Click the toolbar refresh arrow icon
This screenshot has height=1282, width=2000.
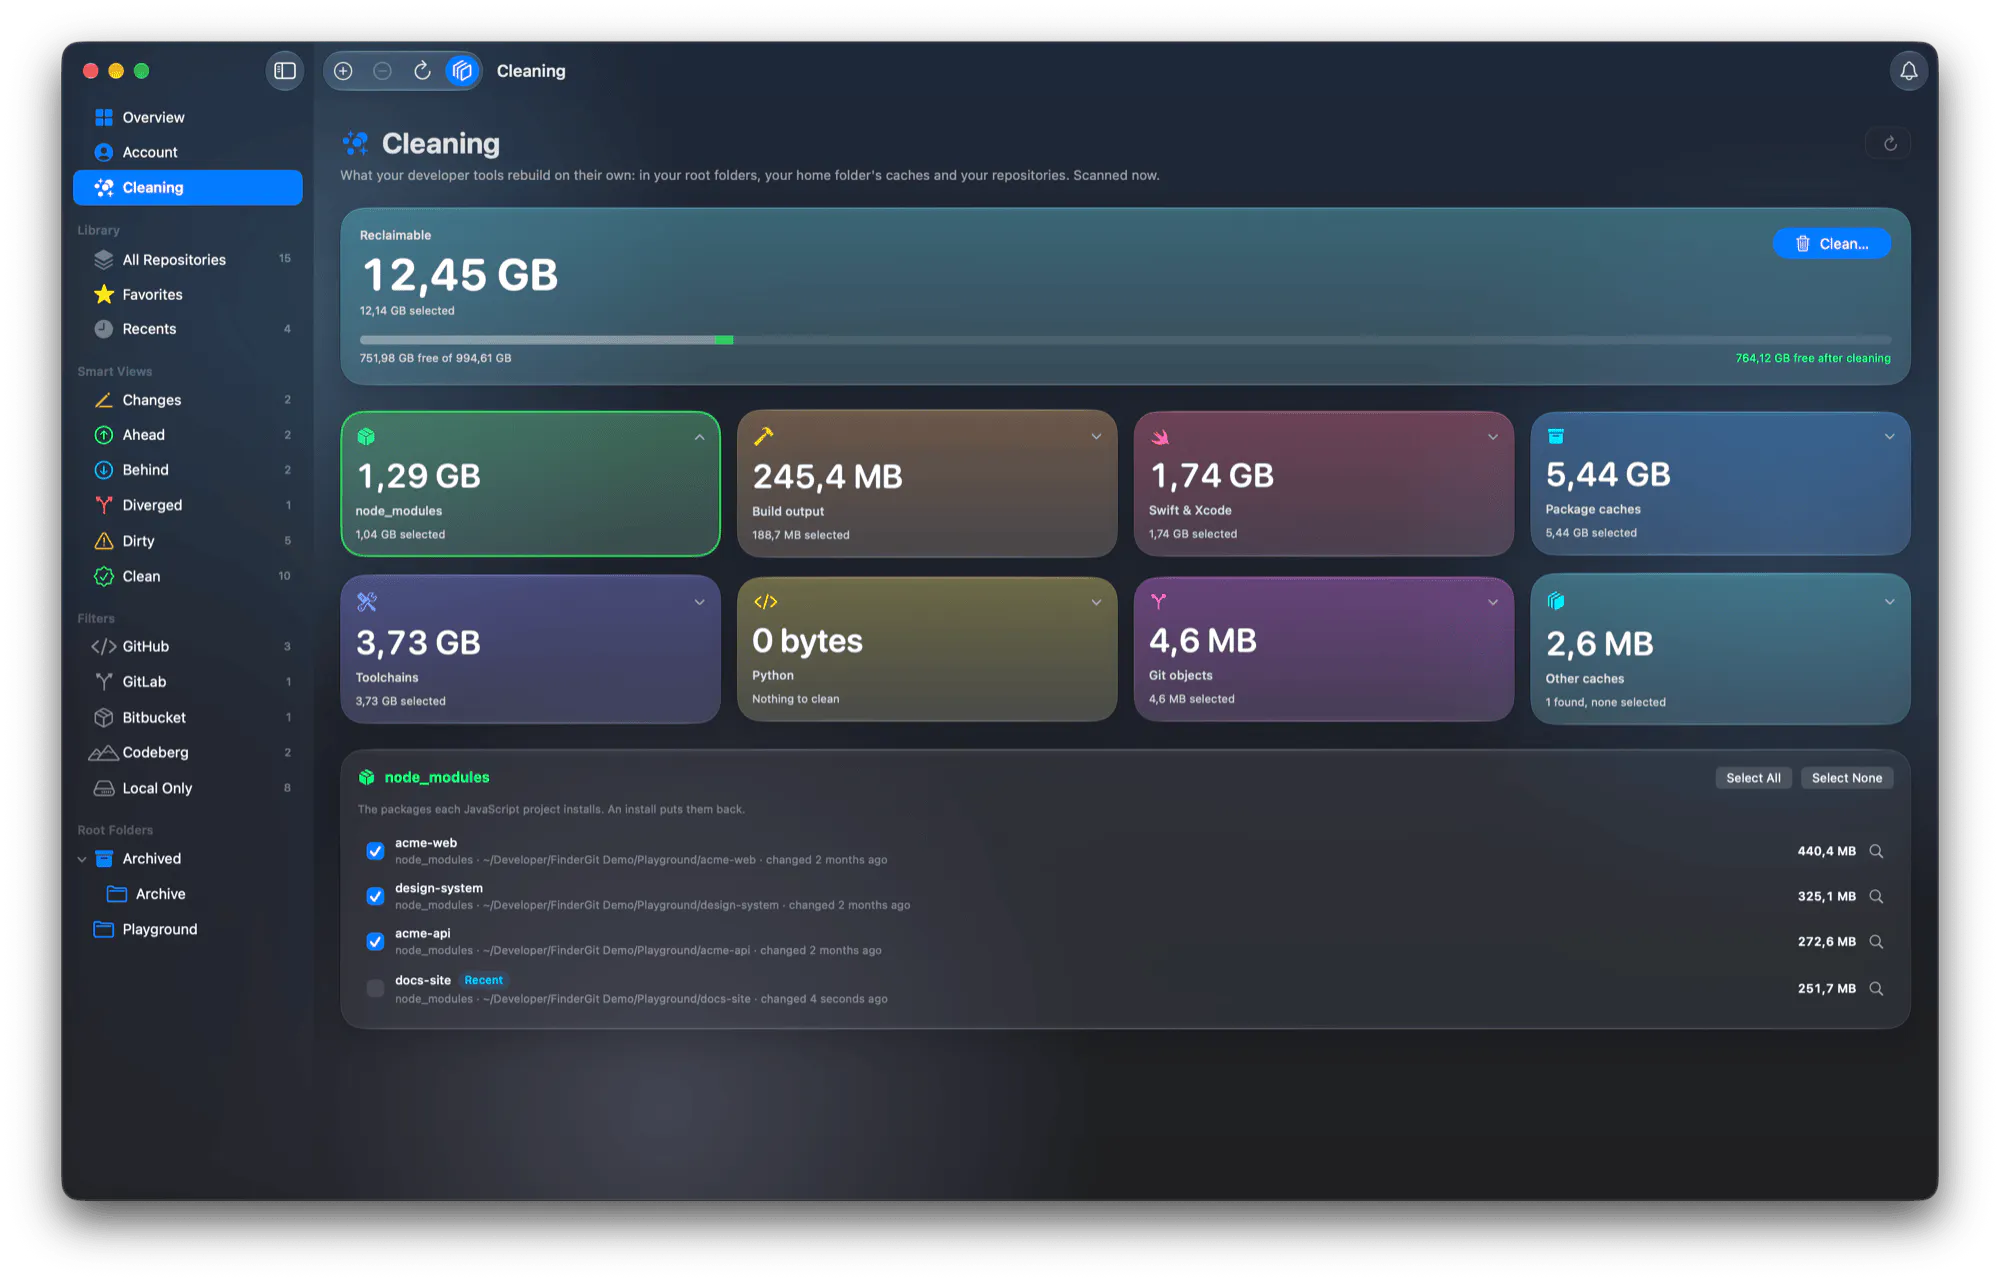pos(422,71)
